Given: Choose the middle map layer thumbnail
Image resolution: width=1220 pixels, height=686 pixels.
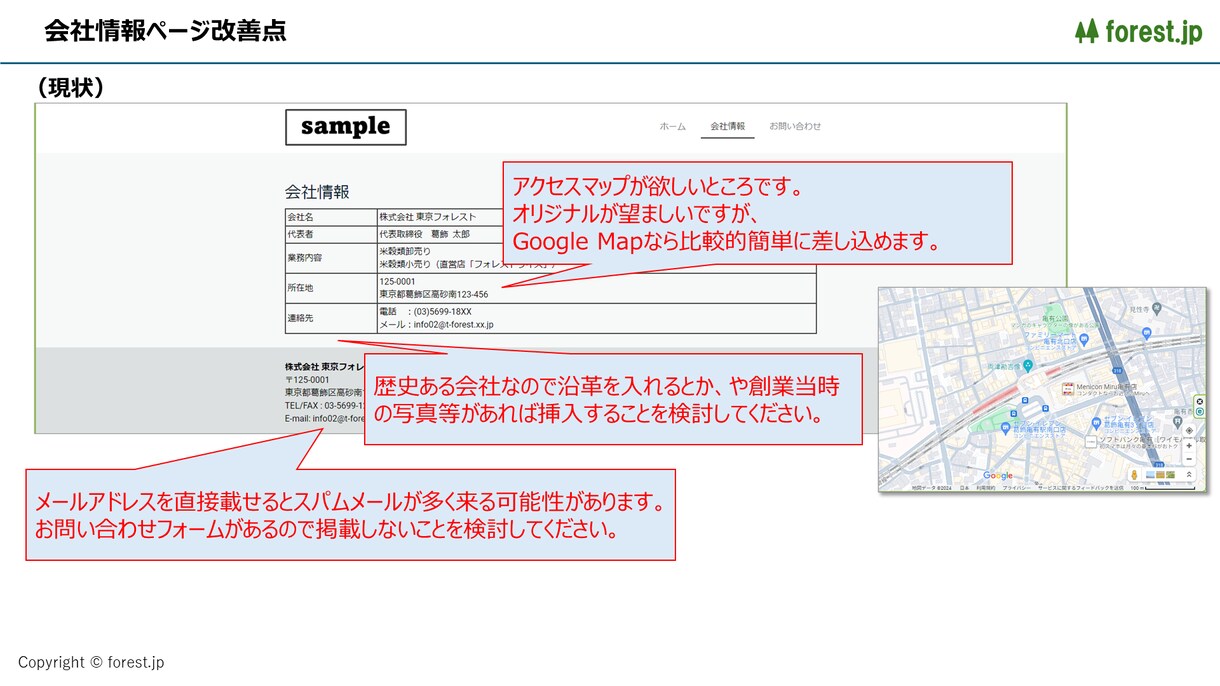Looking at the screenshot, I should click(x=1160, y=475).
